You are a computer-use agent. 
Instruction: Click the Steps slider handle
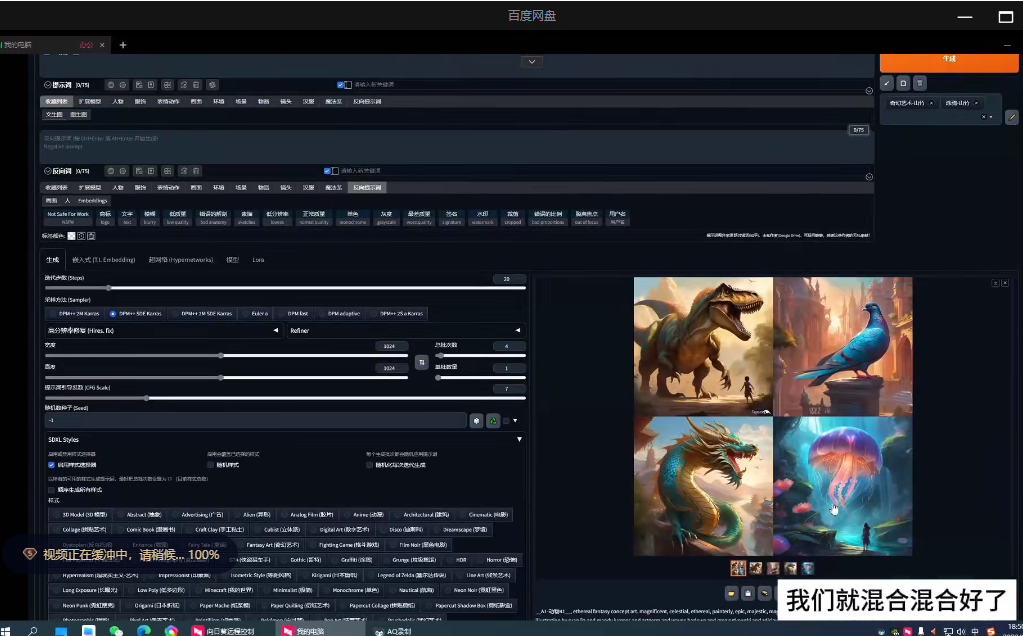point(108,288)
